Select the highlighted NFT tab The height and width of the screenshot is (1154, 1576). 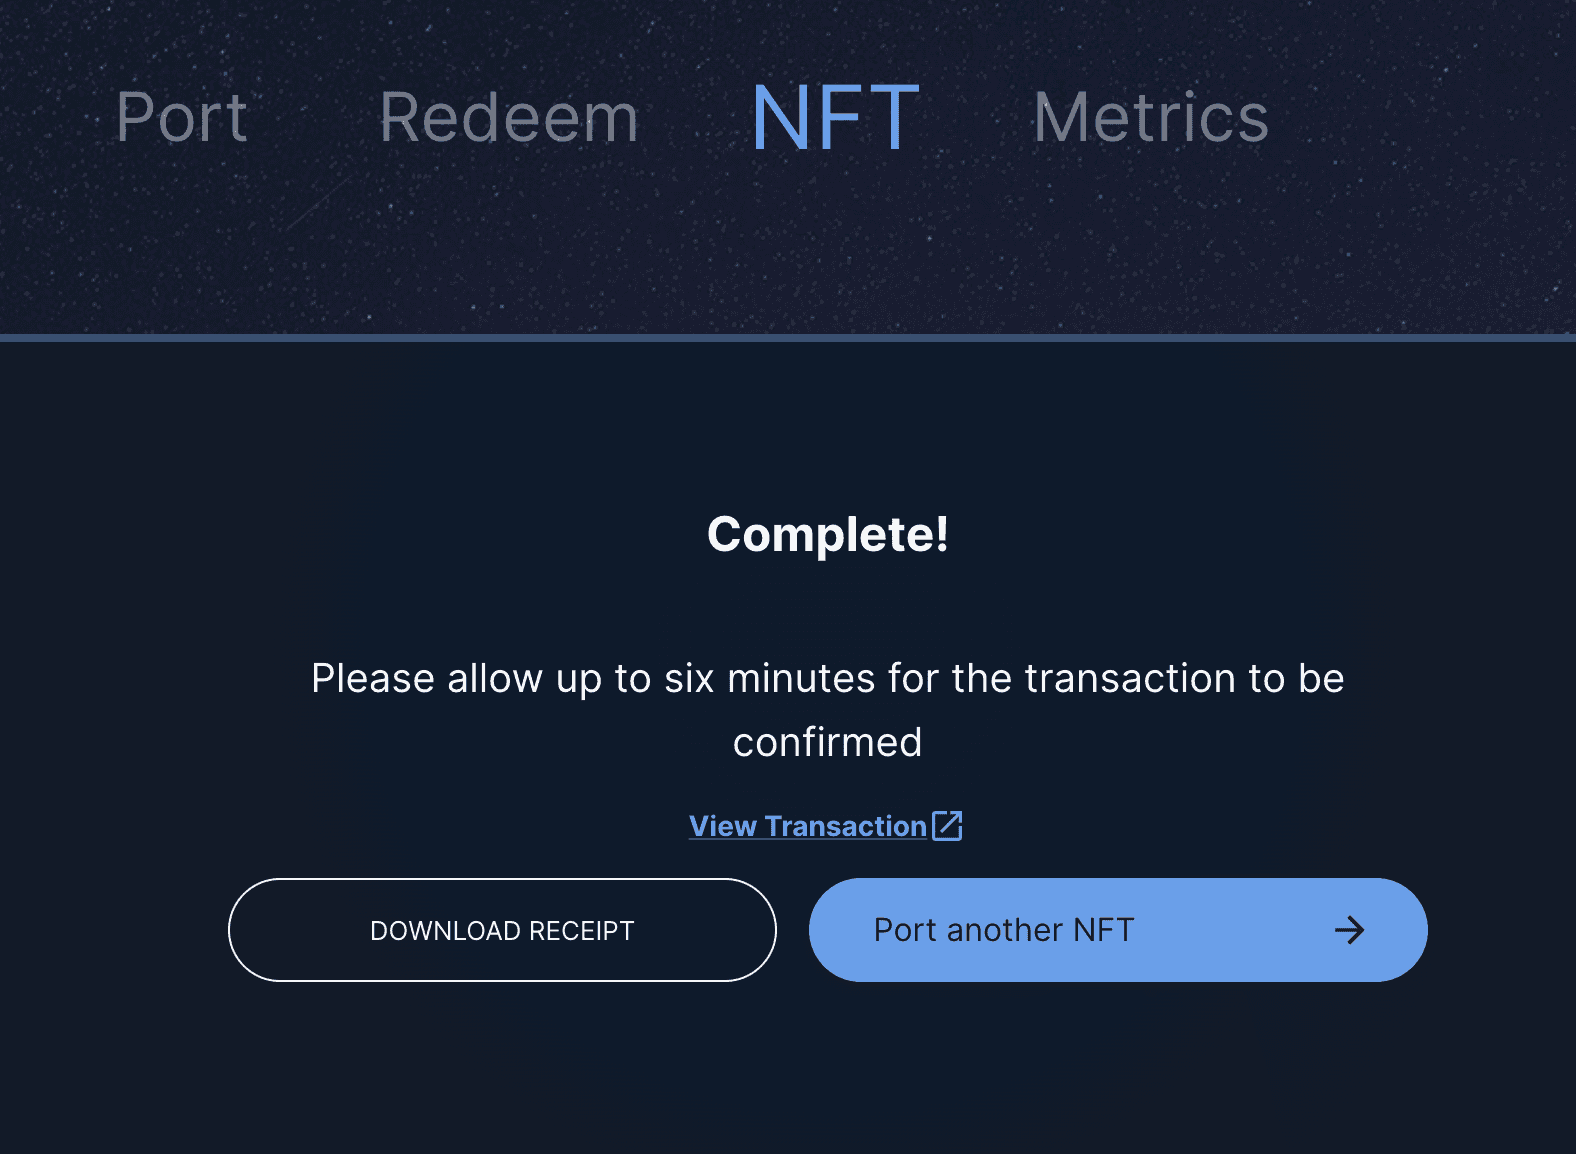835,118
